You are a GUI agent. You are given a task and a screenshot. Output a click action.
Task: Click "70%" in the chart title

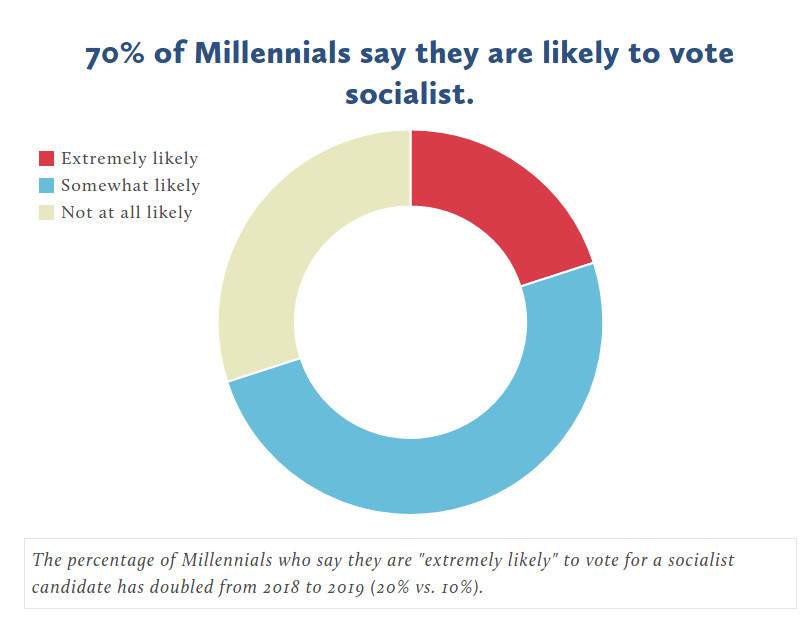pyautogui.click(x=116, y=54)
